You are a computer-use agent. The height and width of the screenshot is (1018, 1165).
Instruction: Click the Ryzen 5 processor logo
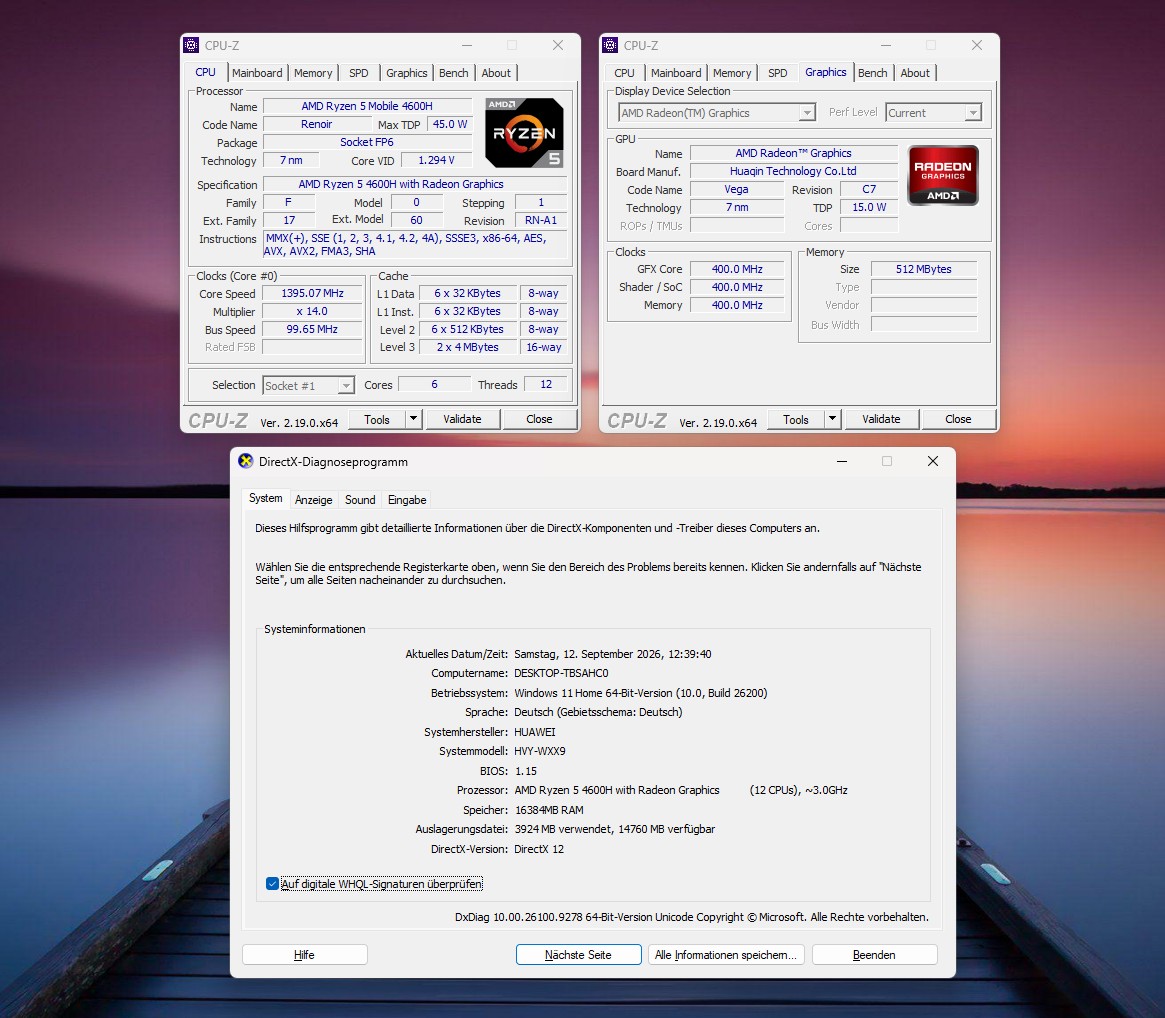[x=525, y=133]
